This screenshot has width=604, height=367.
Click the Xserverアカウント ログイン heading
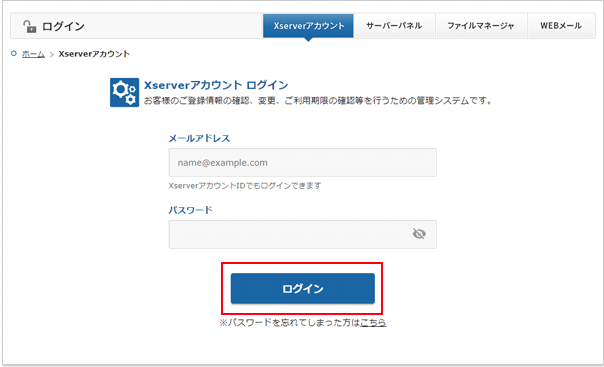[216, 85]
